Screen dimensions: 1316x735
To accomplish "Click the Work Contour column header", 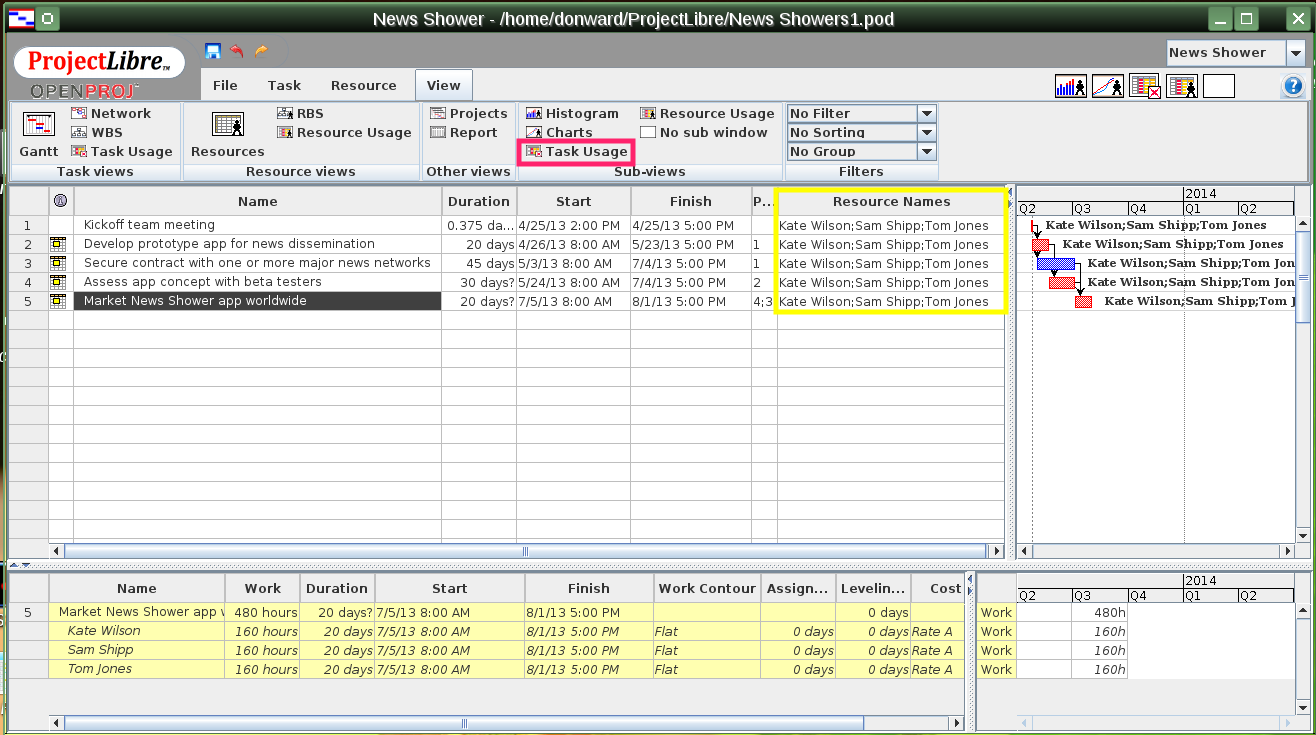I will click(707, 589).
